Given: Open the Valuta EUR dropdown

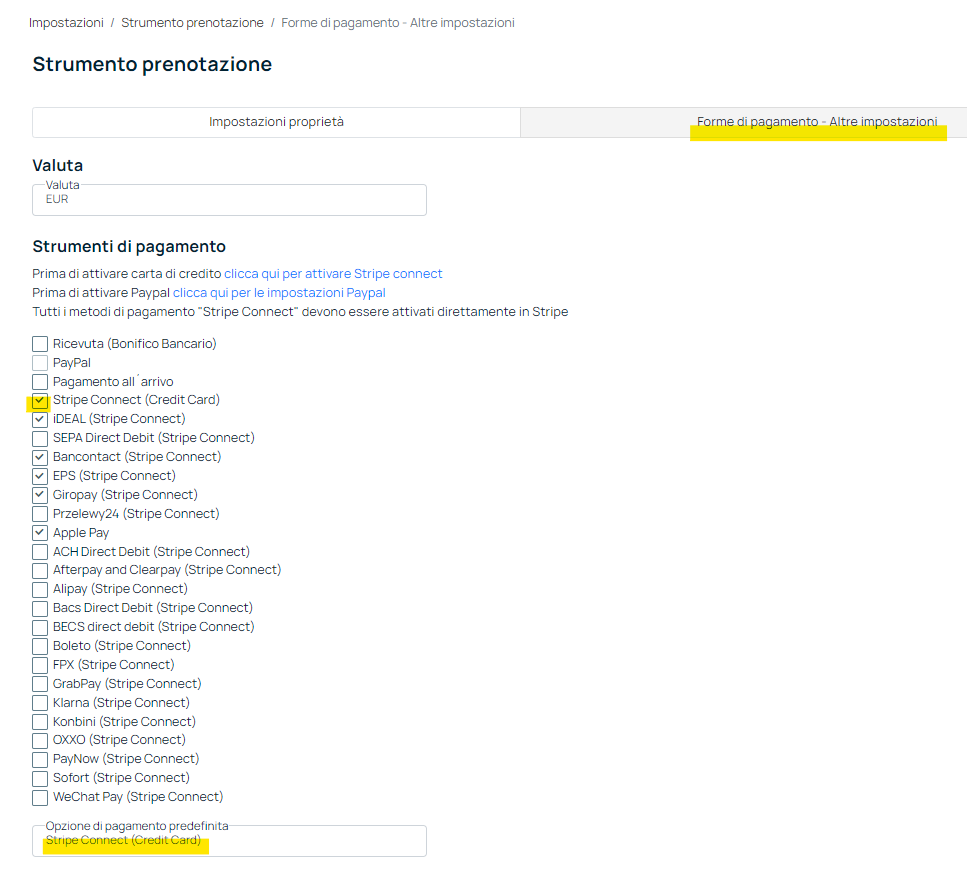Looking at the screenshot, I should (x=229, y=200).
